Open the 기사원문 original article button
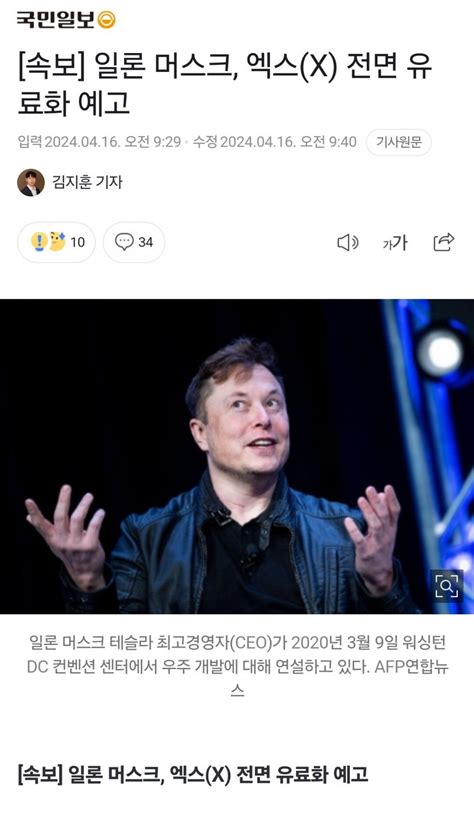 (x=398, y=142)
